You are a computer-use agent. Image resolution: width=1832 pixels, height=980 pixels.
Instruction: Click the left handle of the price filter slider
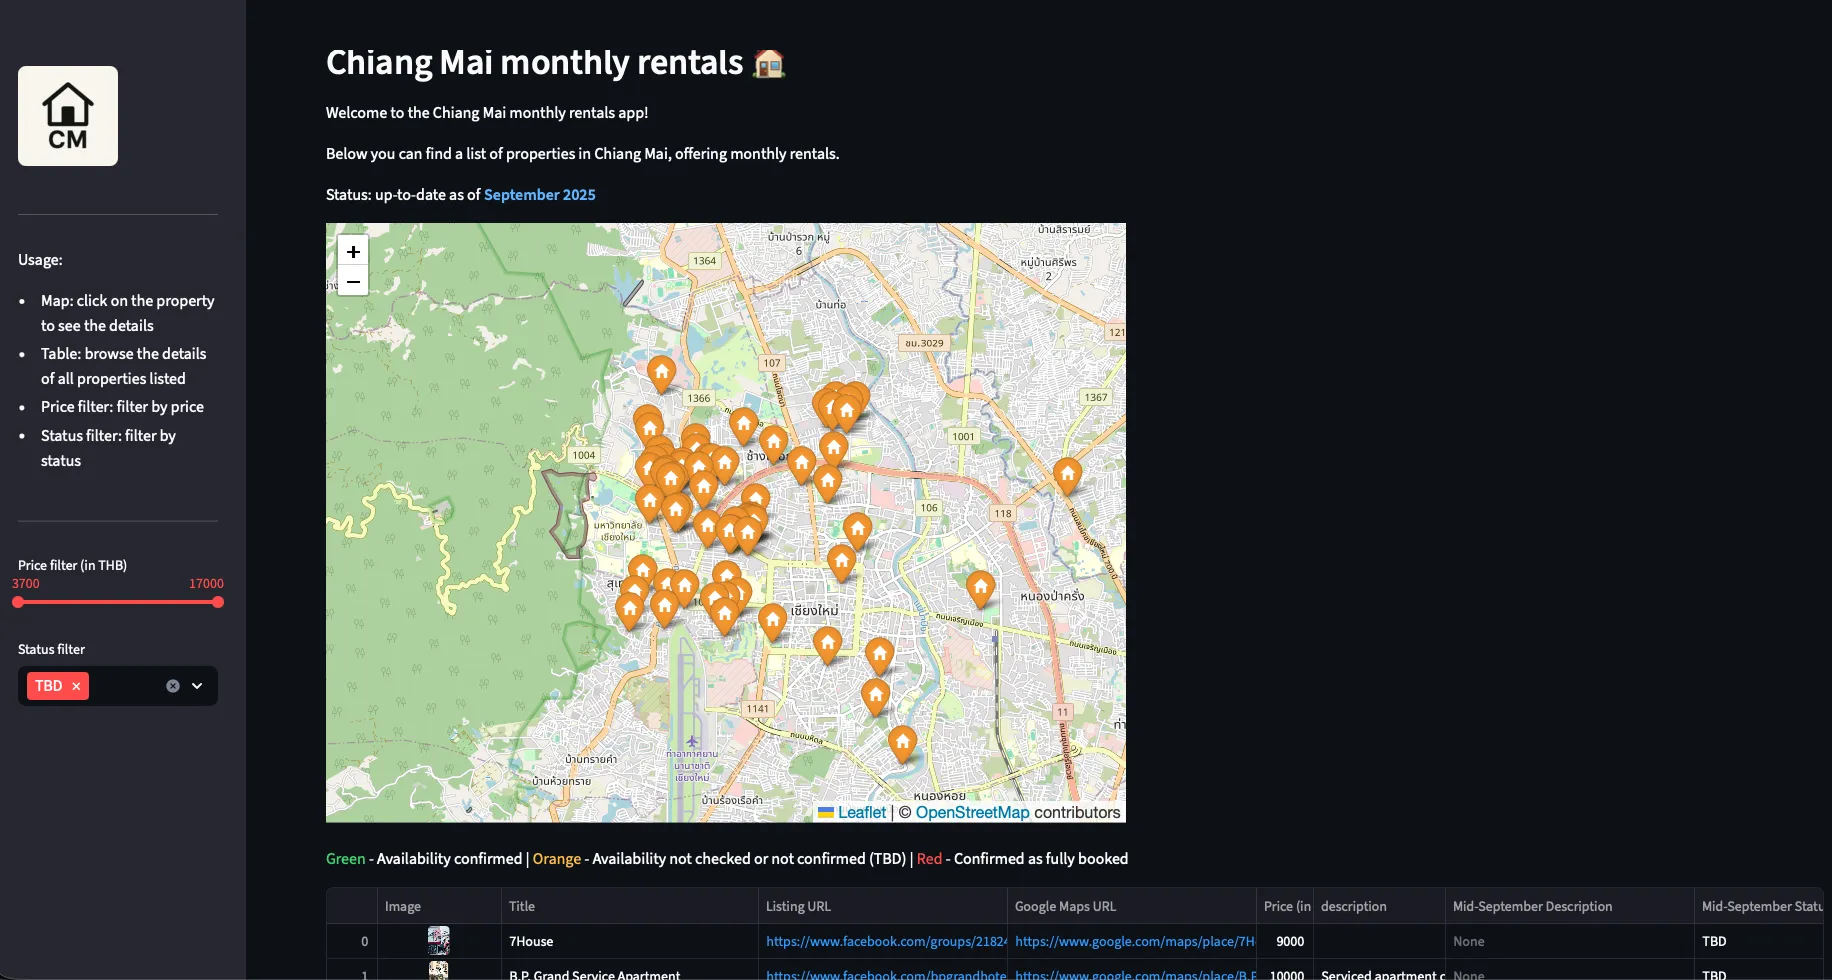pos(17,602)
